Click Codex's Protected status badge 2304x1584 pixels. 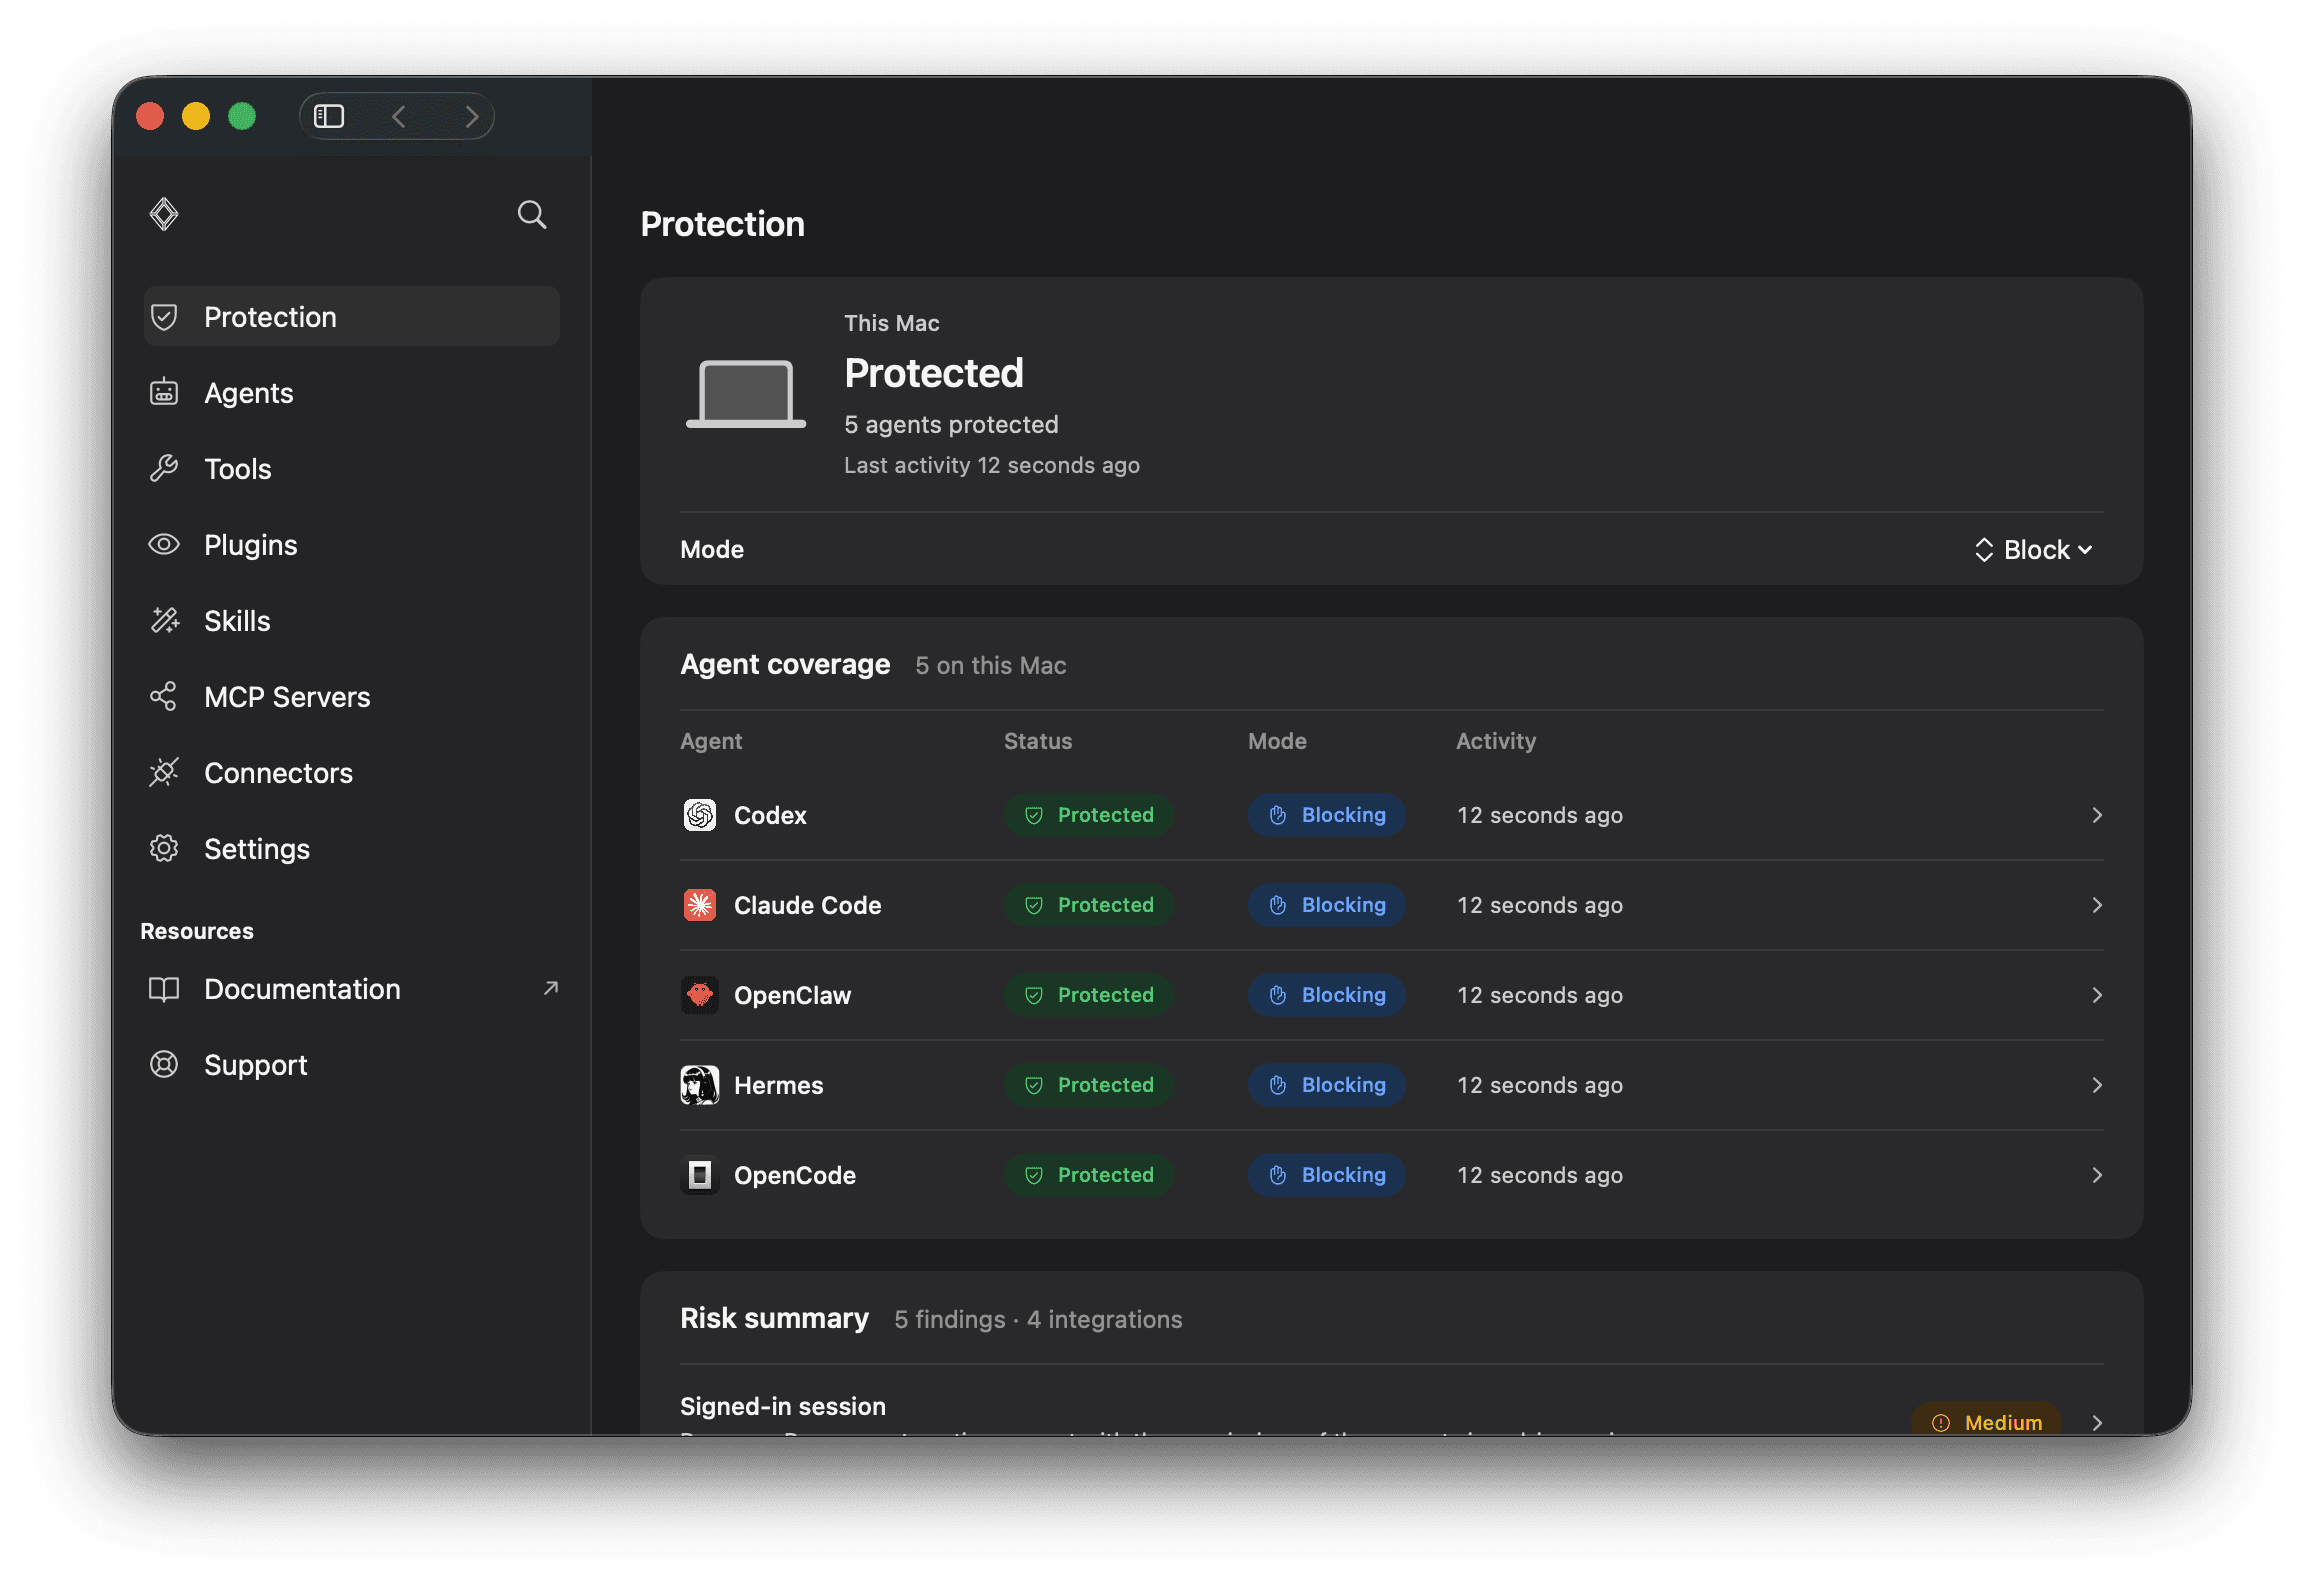[x=1089, y=815]
